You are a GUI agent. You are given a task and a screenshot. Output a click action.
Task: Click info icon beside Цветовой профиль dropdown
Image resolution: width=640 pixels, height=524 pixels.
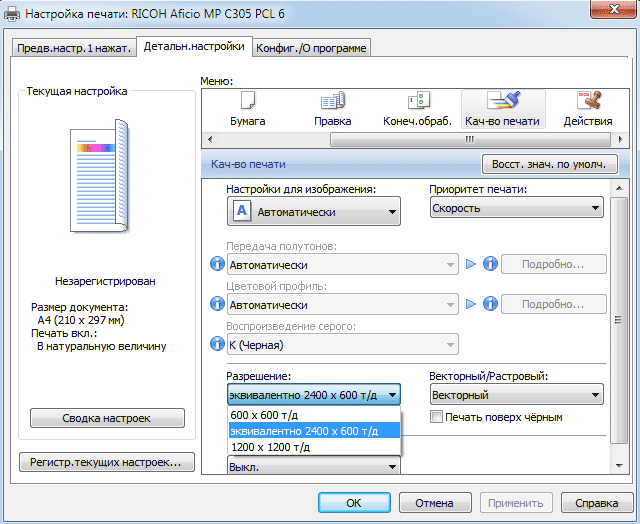[217, 304]
